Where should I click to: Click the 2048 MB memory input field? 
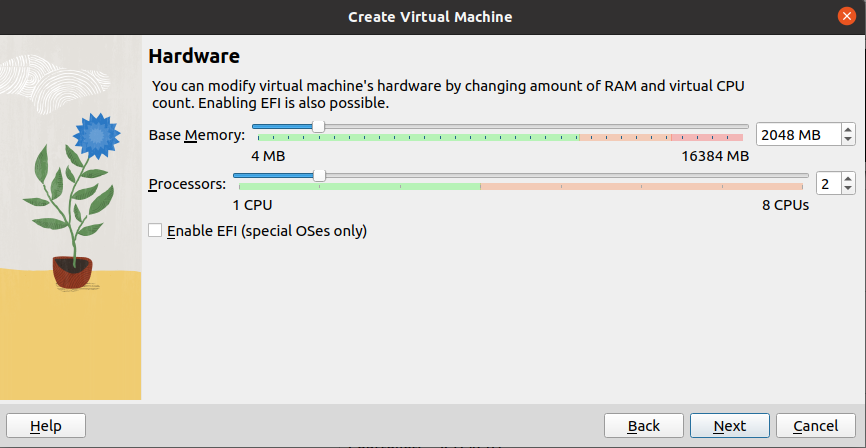[797, 134]
